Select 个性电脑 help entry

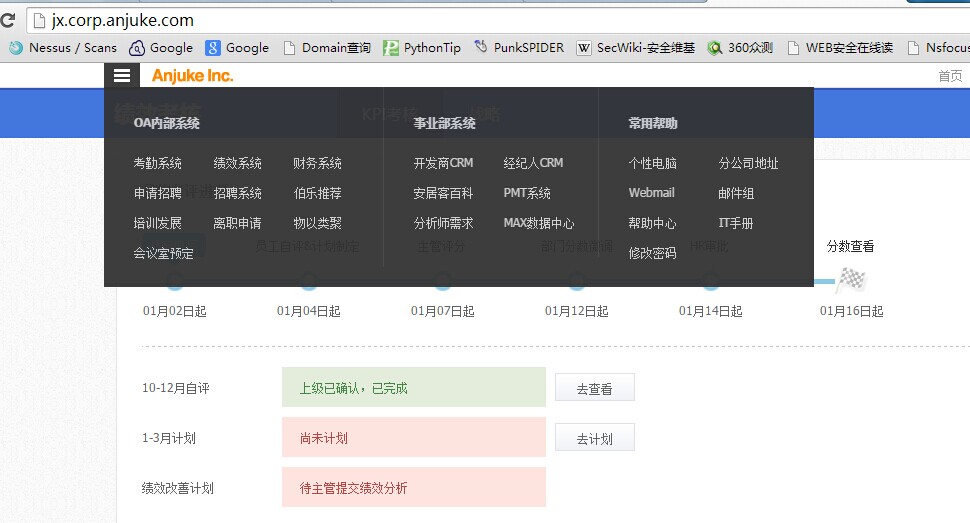(653, 163)
